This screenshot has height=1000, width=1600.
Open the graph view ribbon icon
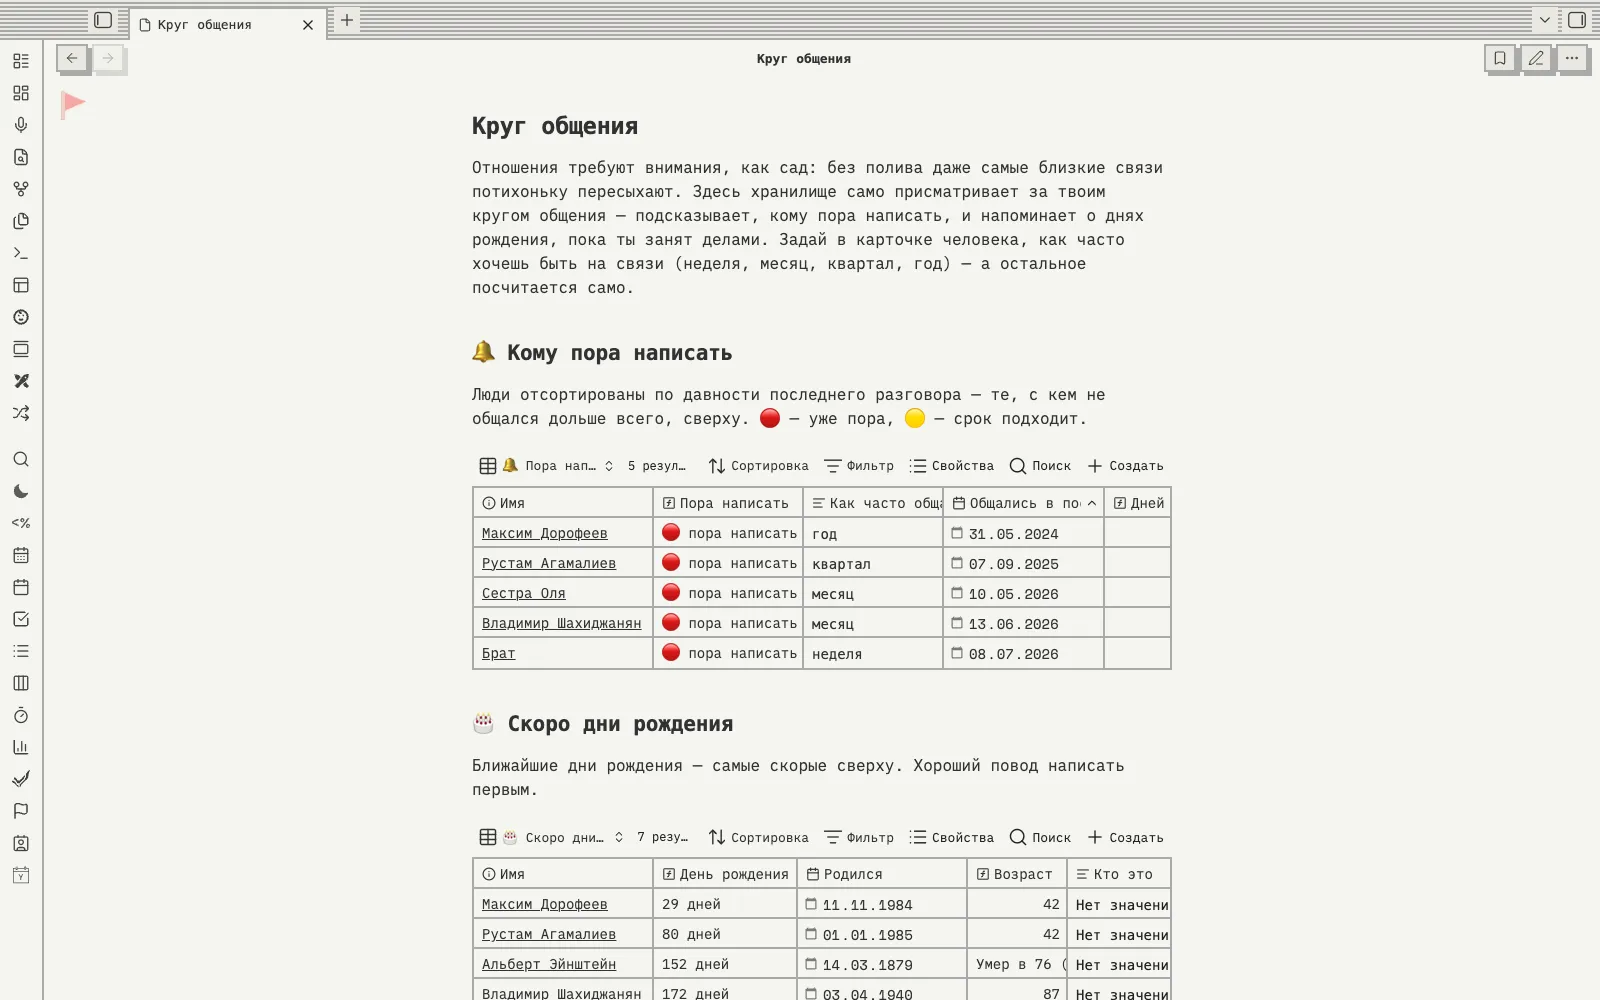(21, 189)
